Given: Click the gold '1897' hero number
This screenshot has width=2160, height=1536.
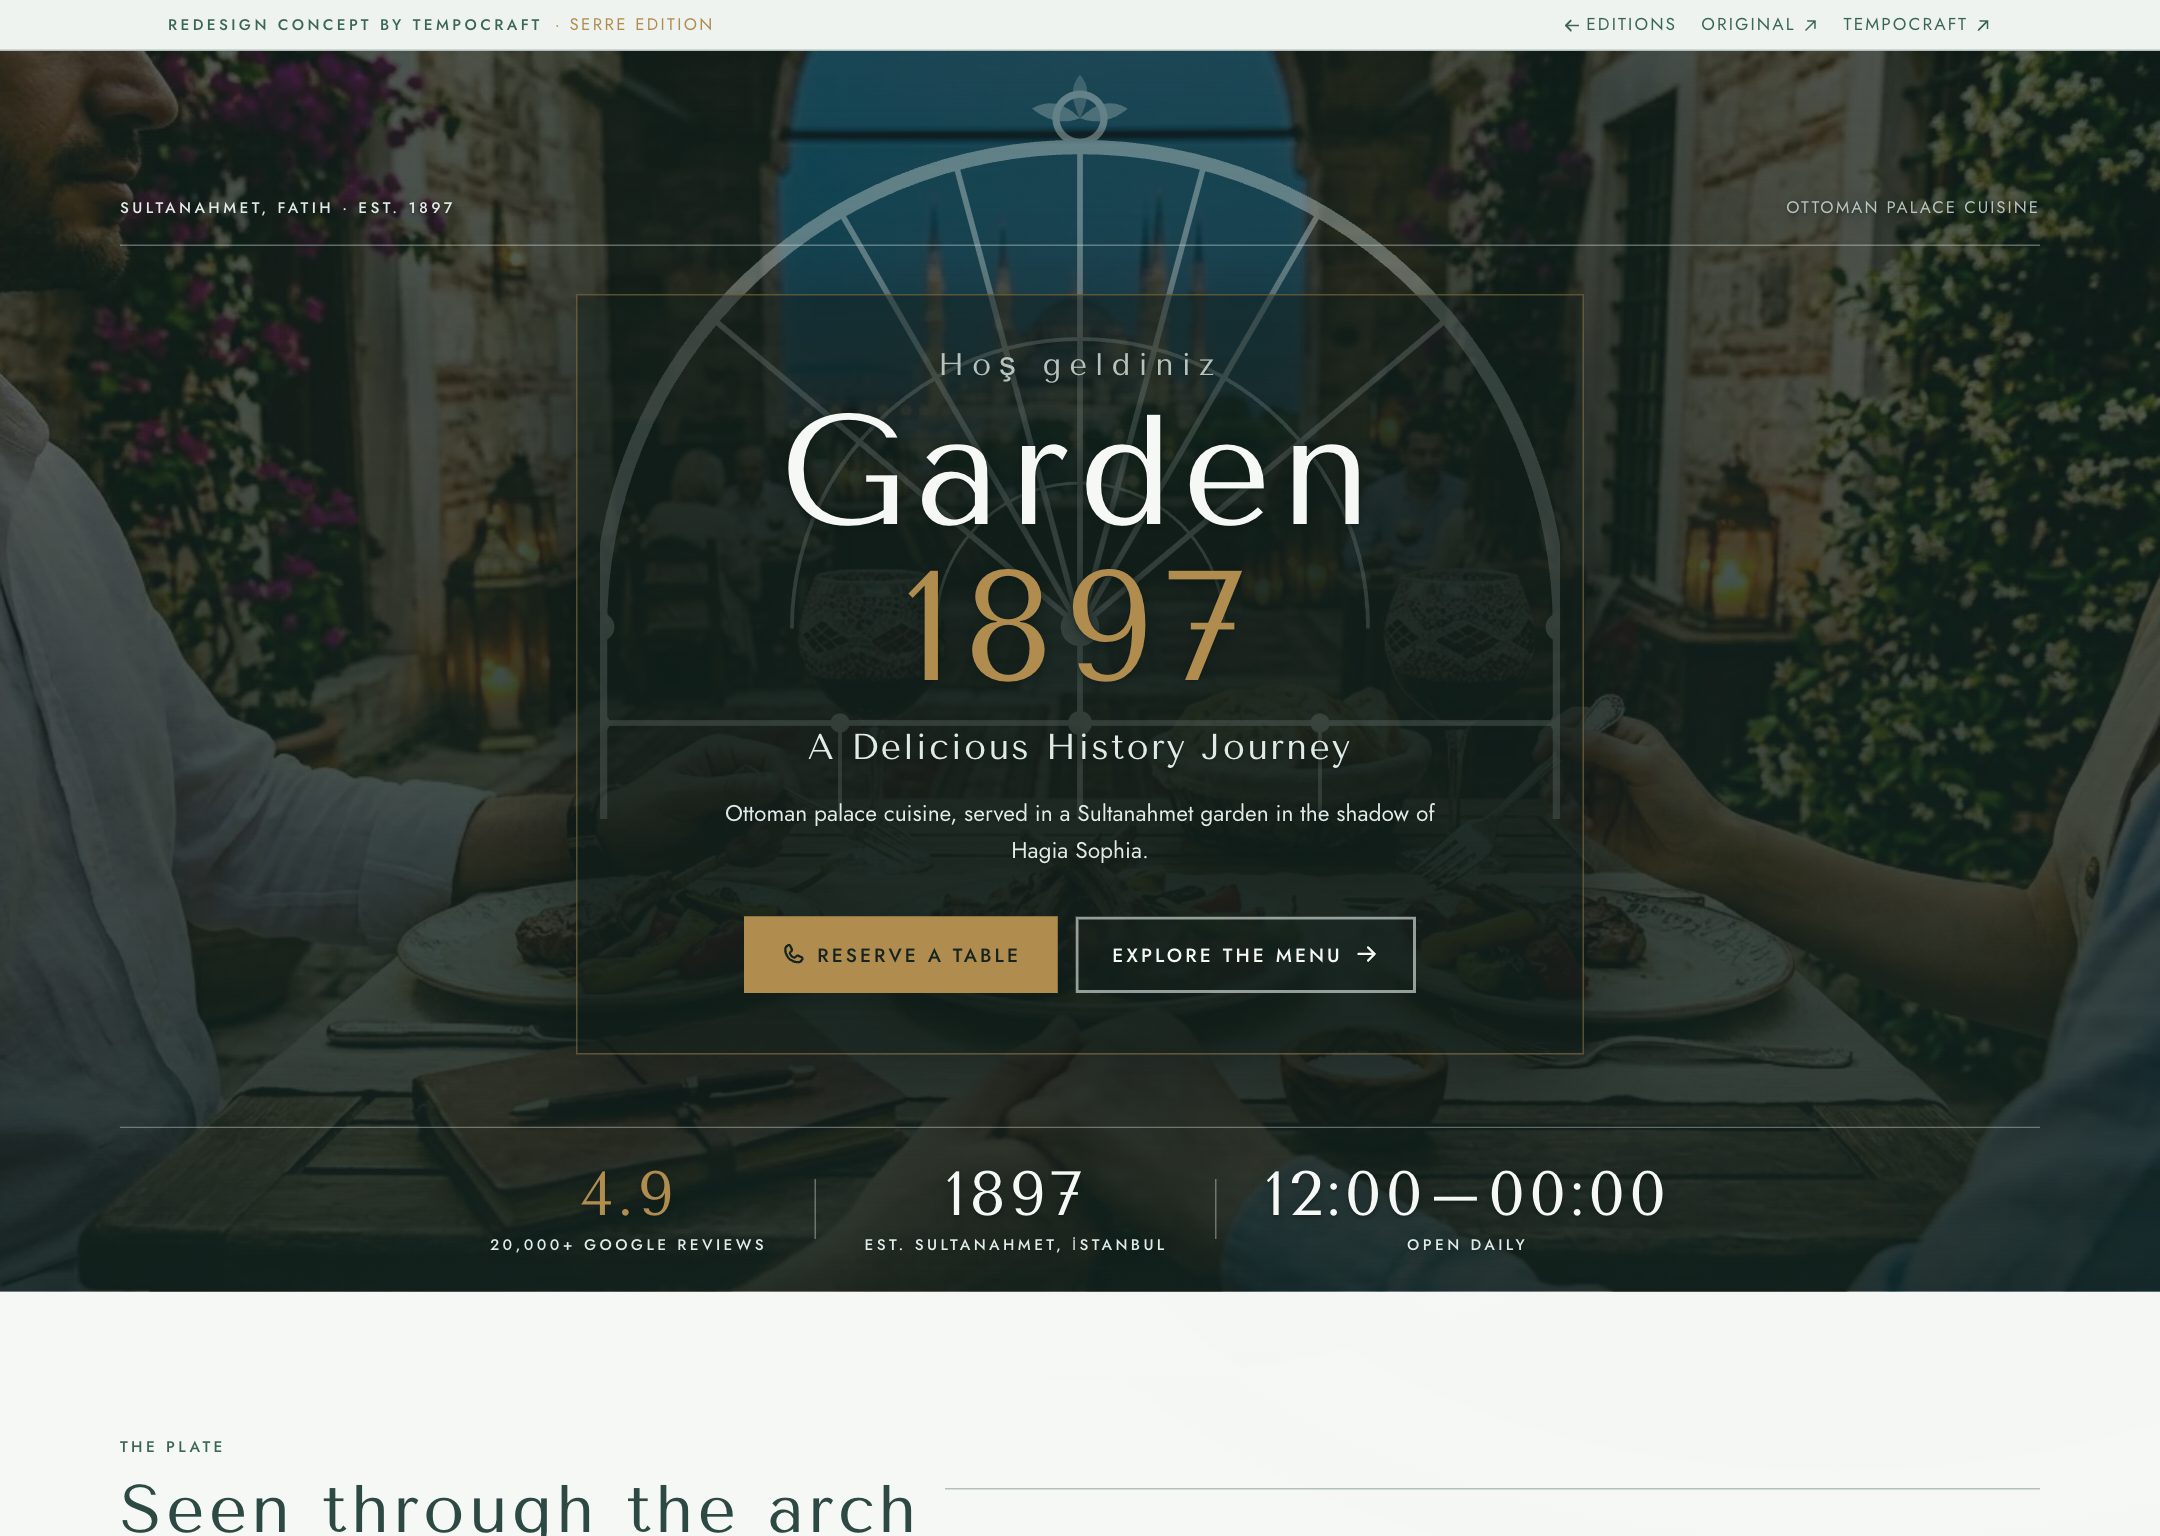Looking at the screenshot, I should [1075, 624].
